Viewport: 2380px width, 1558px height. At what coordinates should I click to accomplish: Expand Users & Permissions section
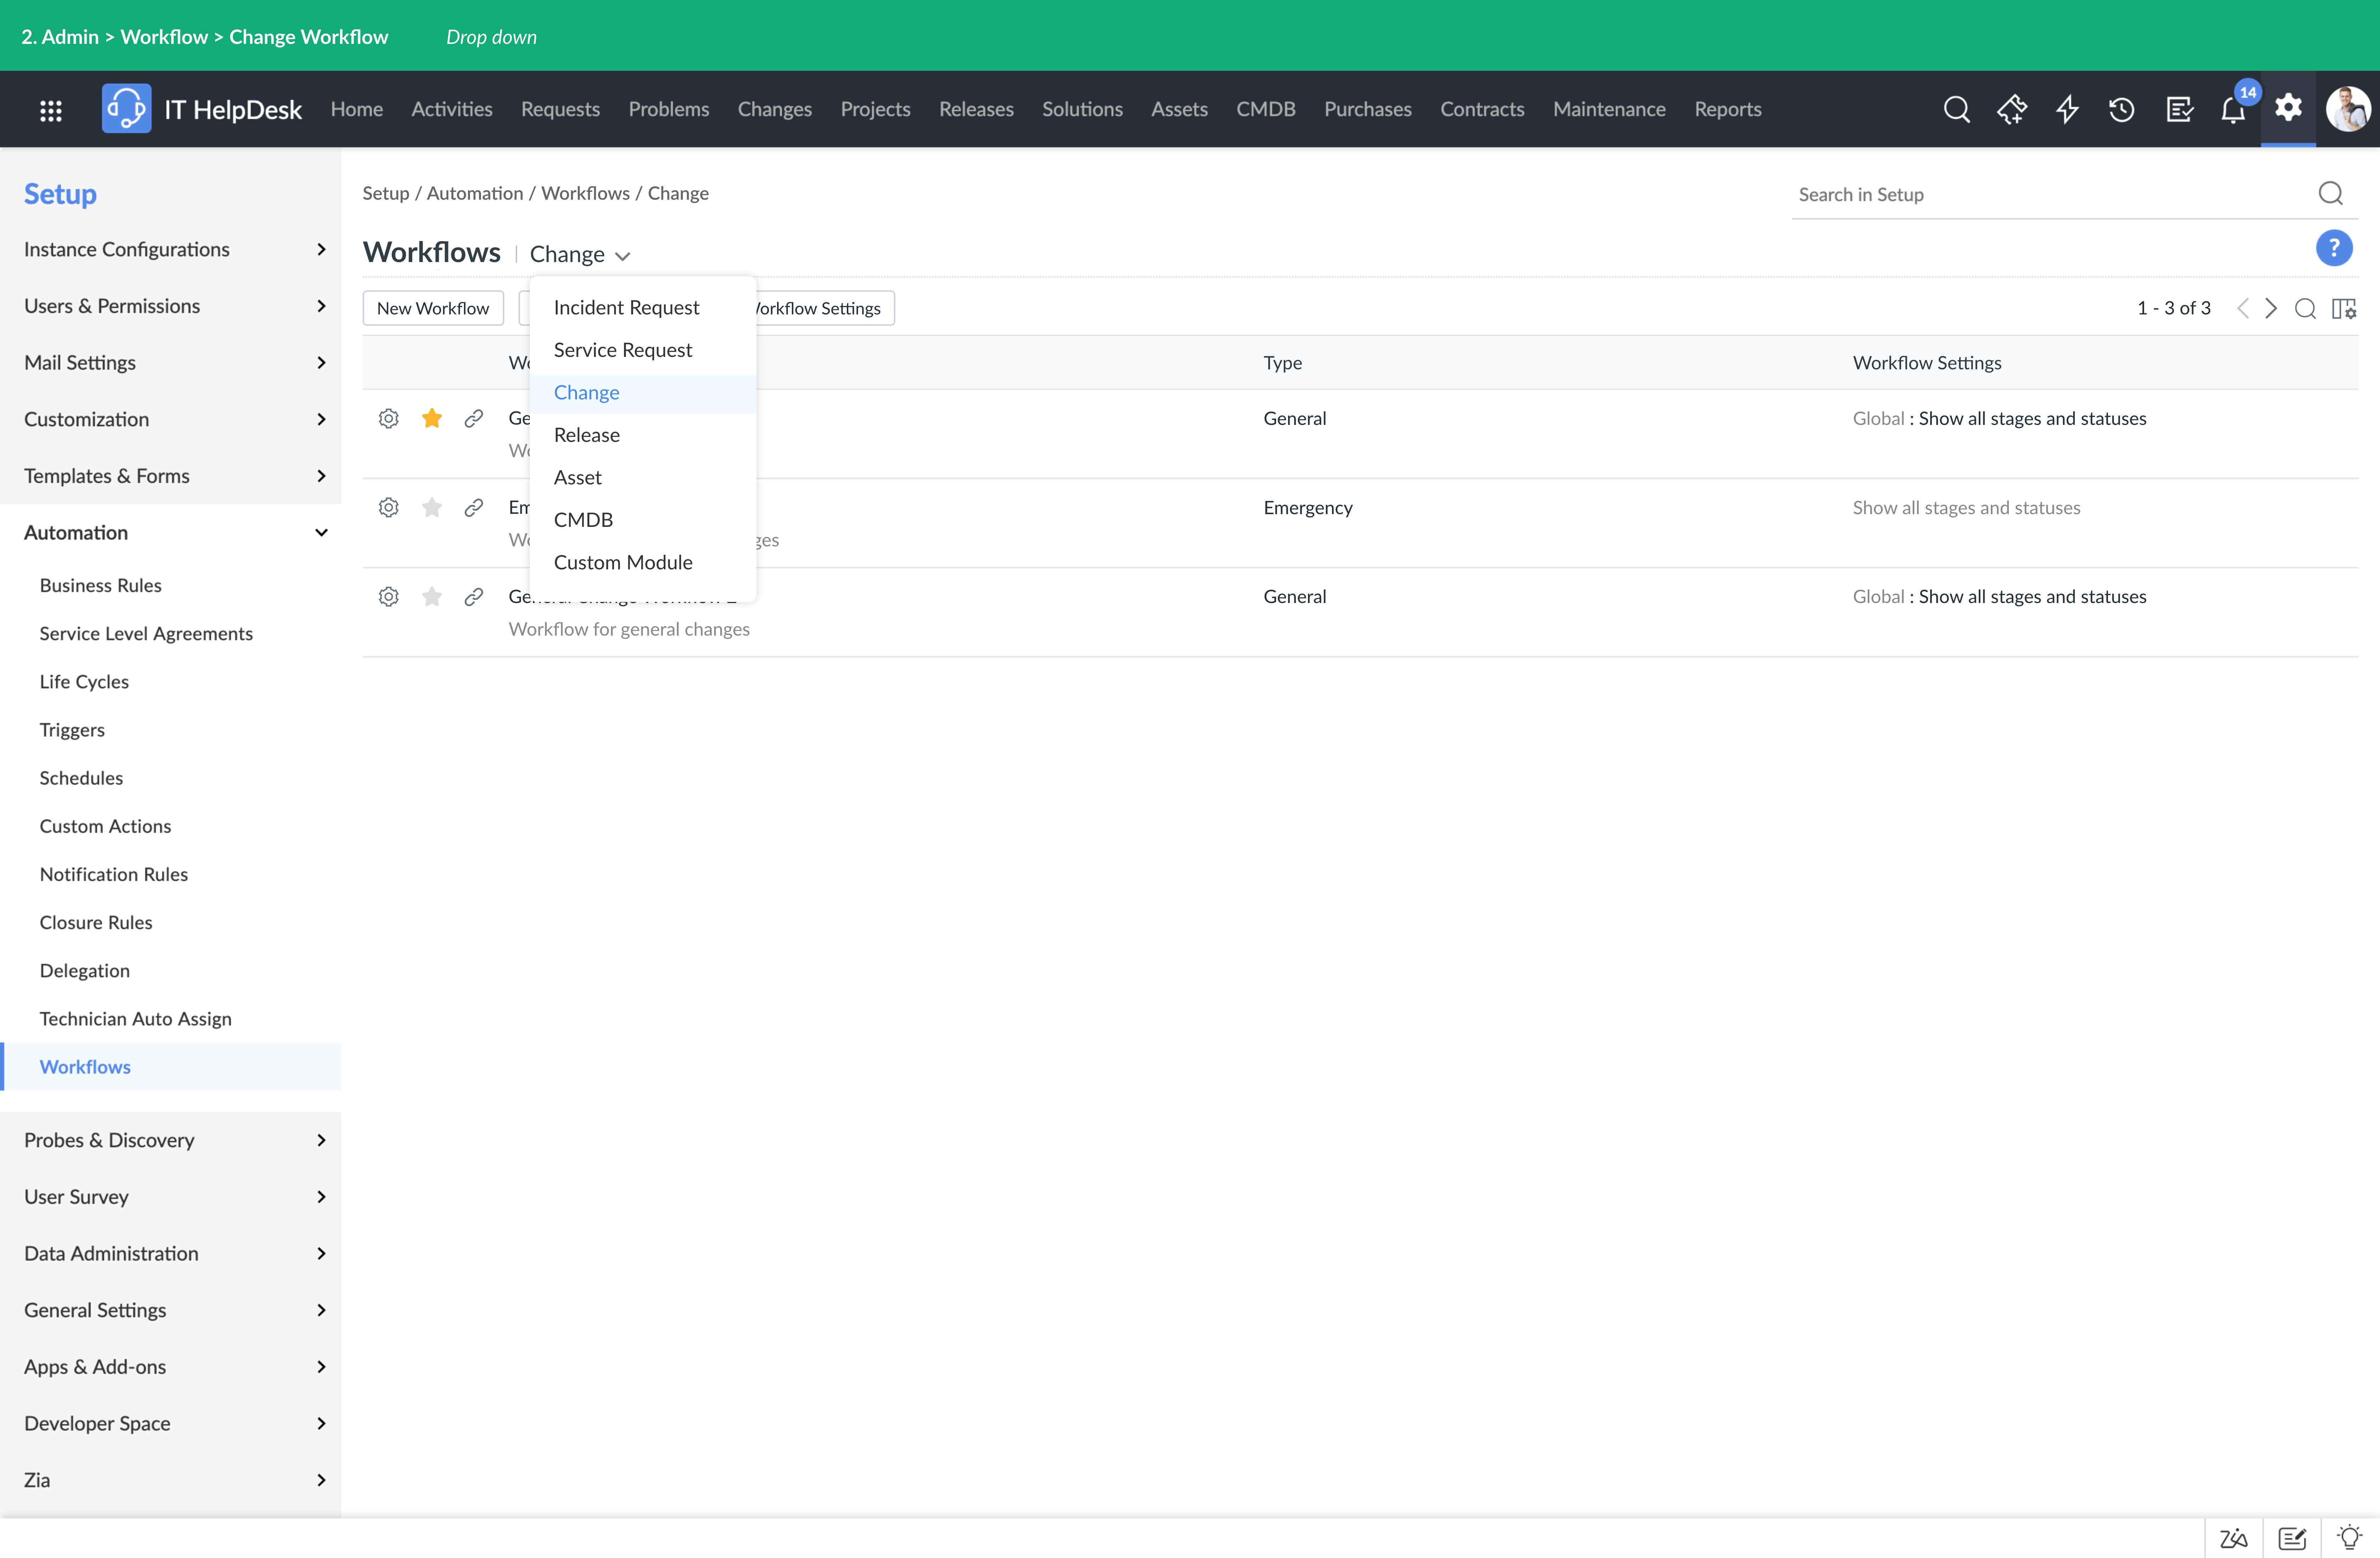pos(171,306)
